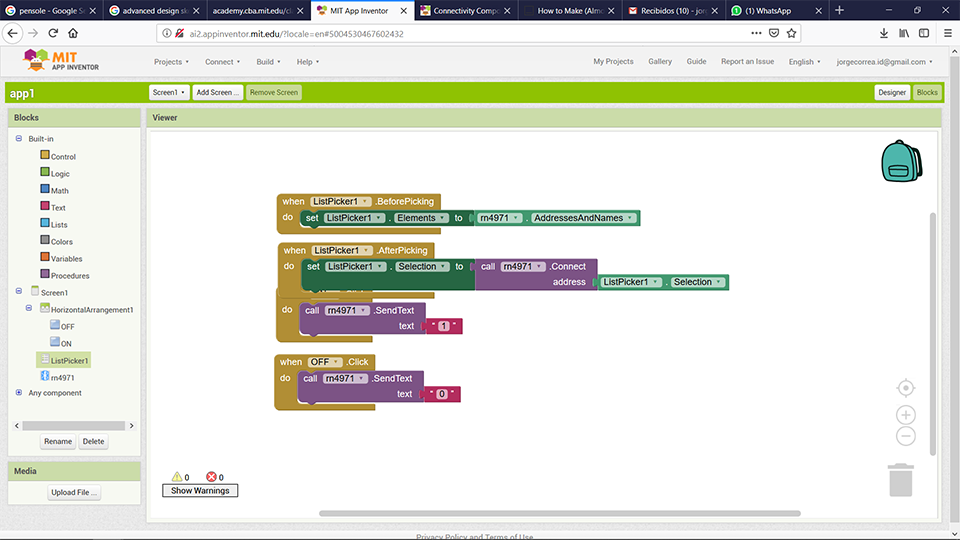Click the red error counter icon
The image size is (960, 540).
coord(211,476)
